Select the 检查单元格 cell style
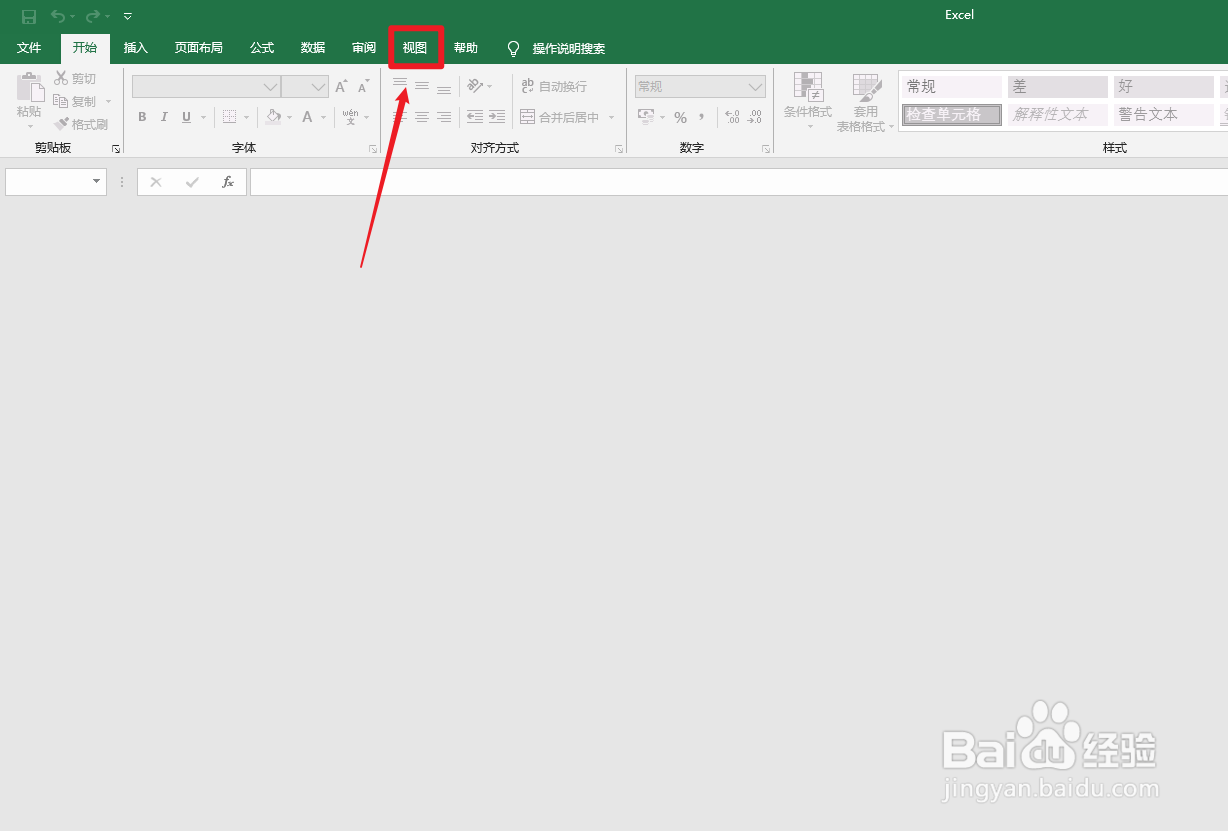Screen dimensions: 1228x831 coord(952,115)
